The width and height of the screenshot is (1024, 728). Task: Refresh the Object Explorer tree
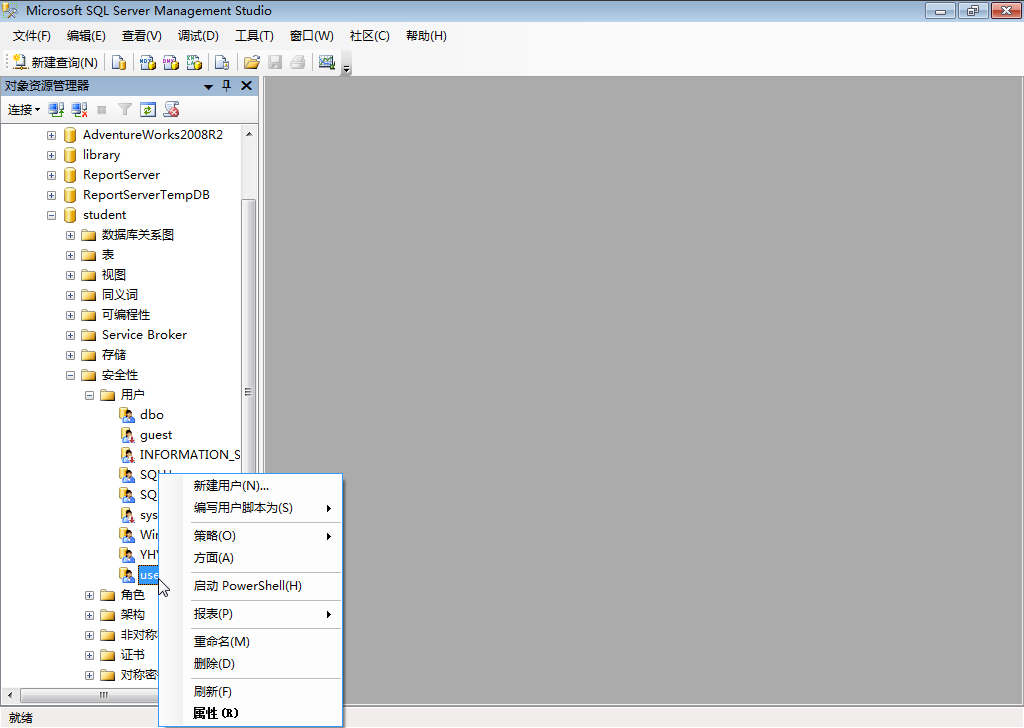148,110
